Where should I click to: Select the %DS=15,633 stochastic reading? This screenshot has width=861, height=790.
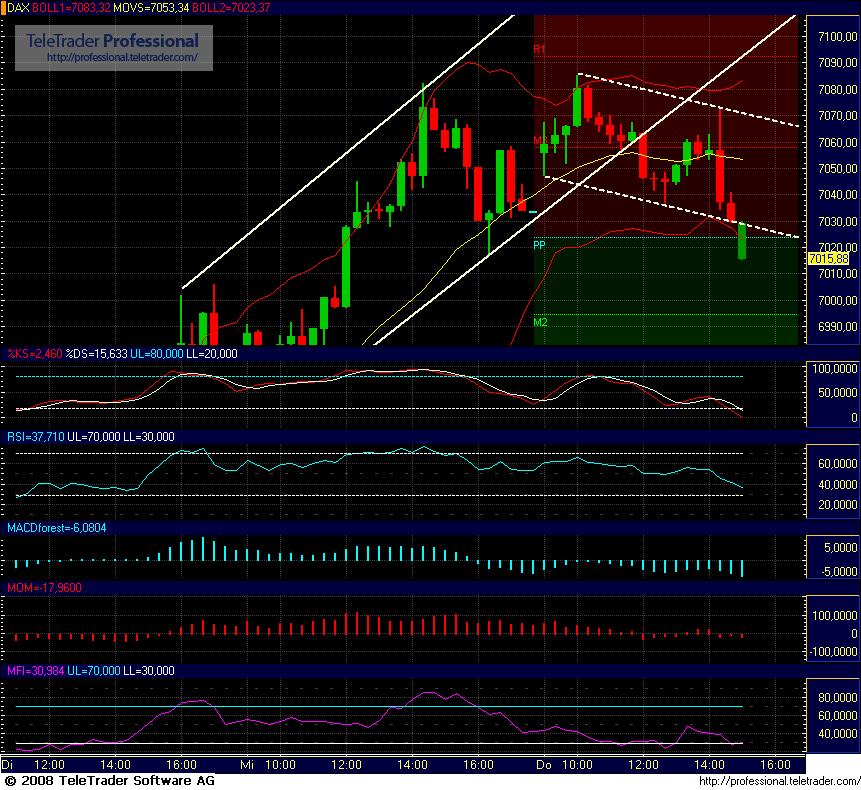pyautogui.click(x=96, y=354)
